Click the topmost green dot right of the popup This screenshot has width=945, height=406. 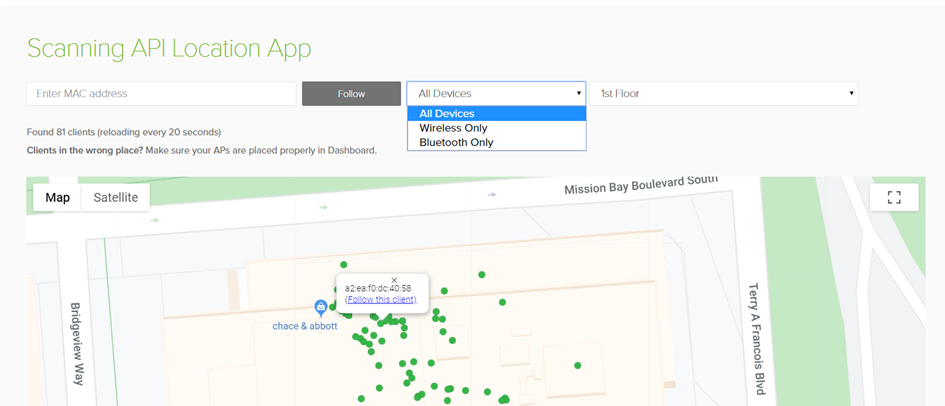(482, 274)
